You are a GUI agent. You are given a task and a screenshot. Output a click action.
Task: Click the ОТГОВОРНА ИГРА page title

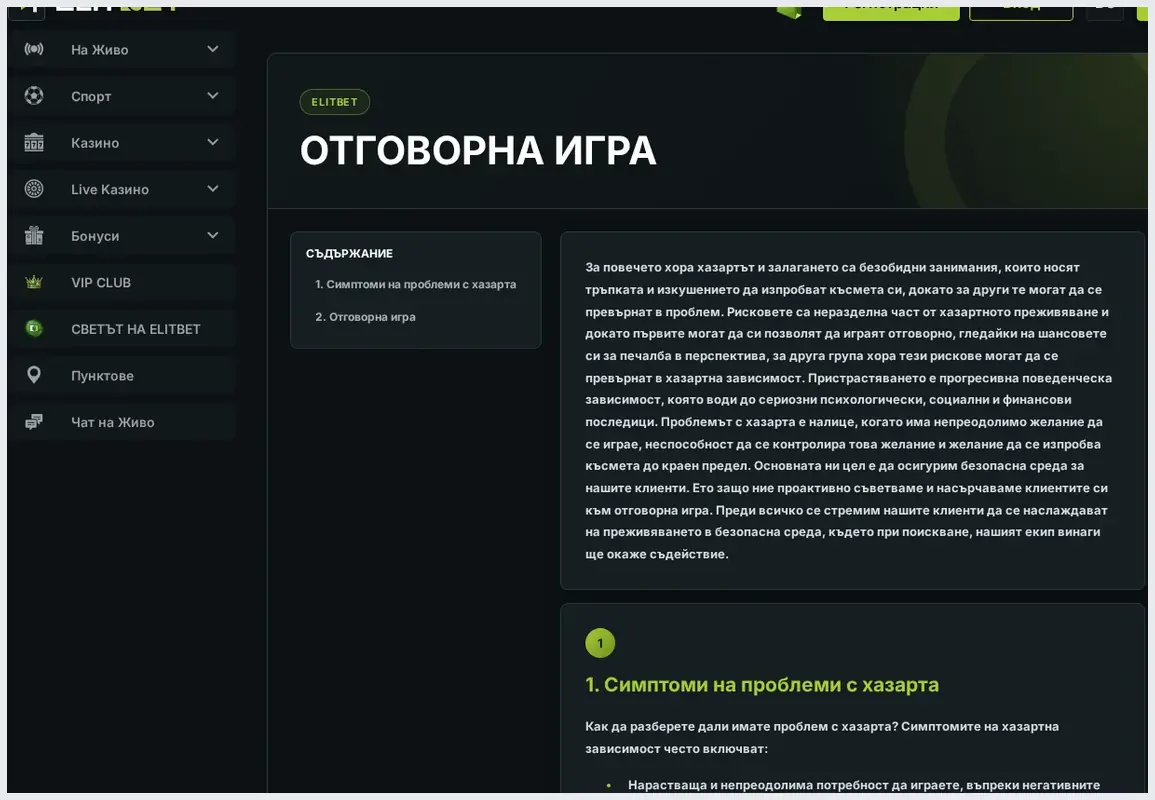[477, 150]
